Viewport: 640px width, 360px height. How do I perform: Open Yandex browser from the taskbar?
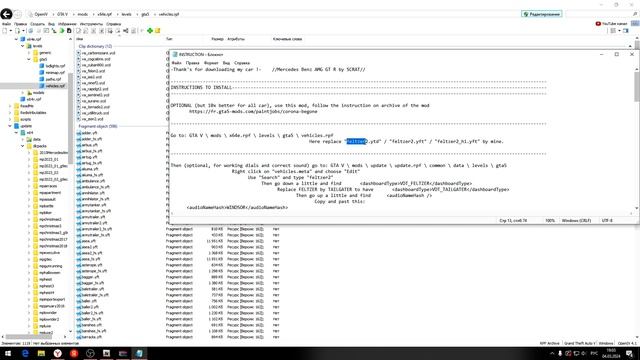pos(58,353)
